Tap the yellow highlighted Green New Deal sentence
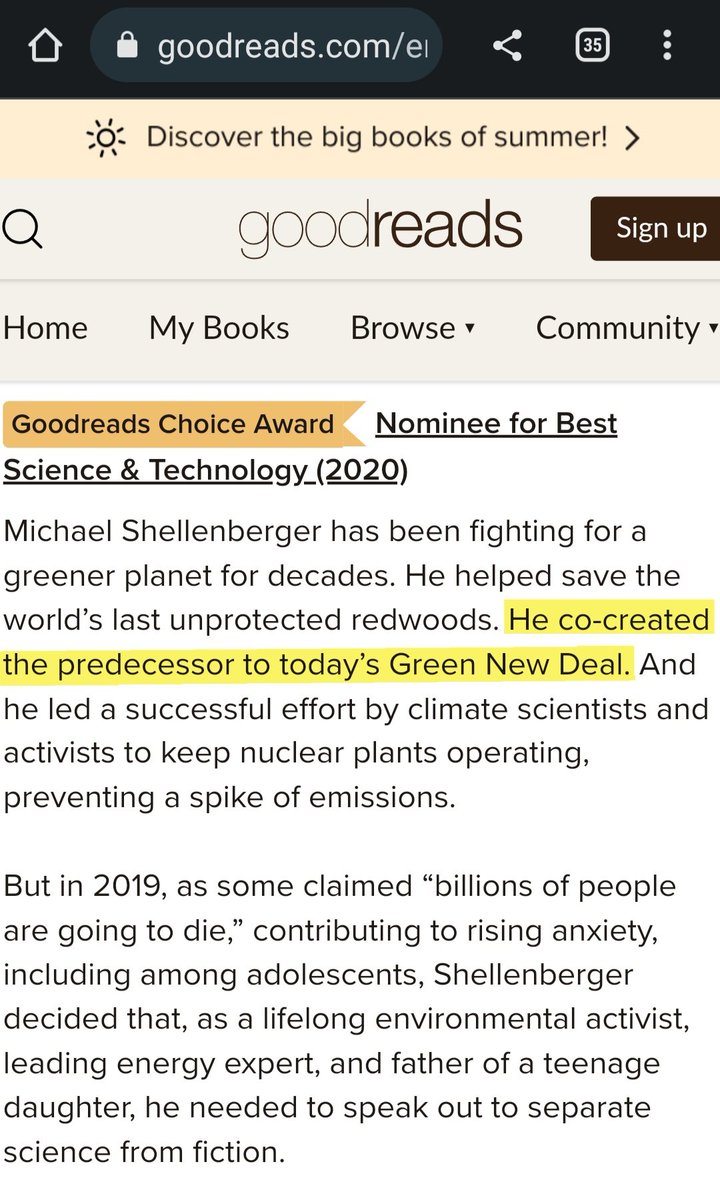The height and width of the screenshot is (1200, 720). click(x=318, y=662)
